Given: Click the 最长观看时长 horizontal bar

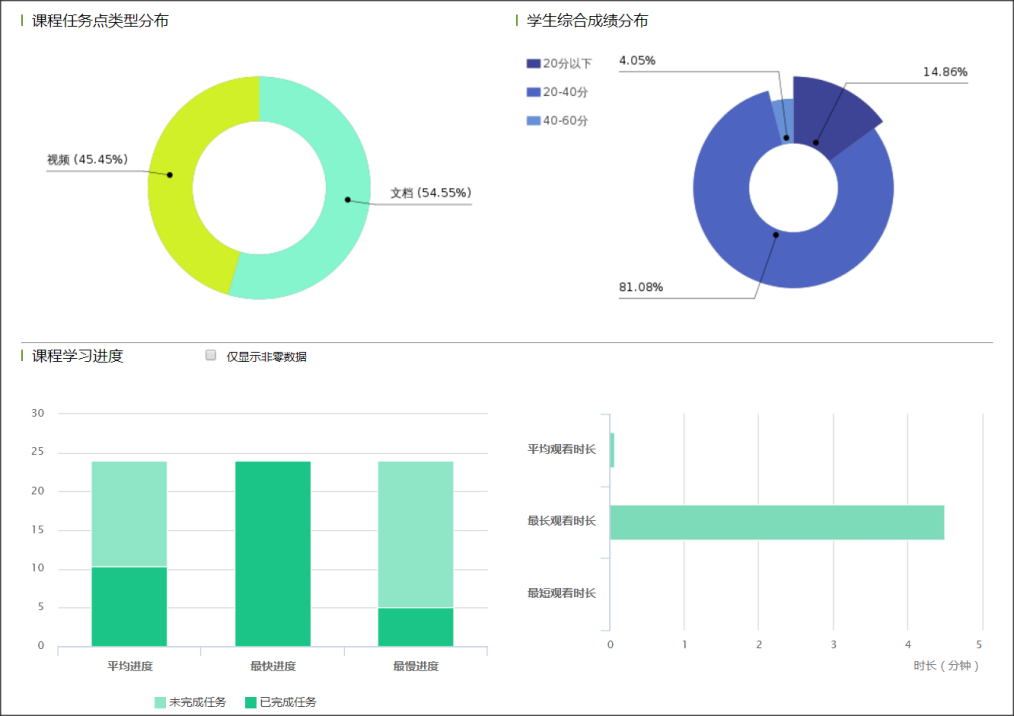Looking at the screenshot, I should [777, 522].
